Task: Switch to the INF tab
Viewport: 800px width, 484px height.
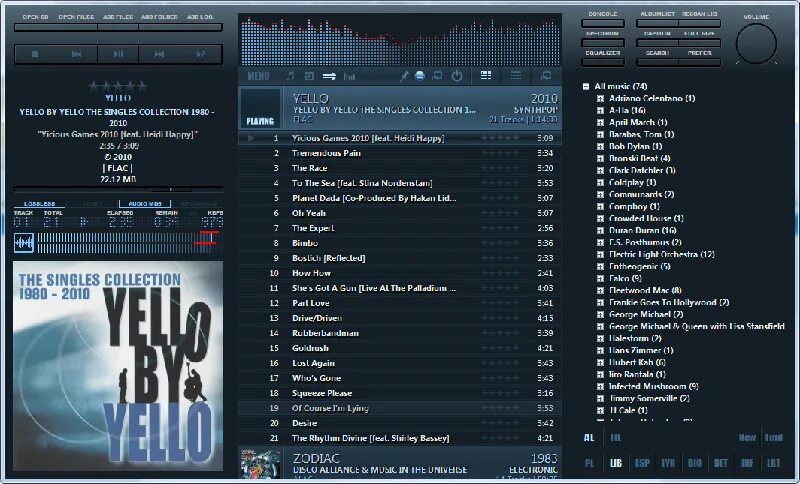Action: point(747,463)
